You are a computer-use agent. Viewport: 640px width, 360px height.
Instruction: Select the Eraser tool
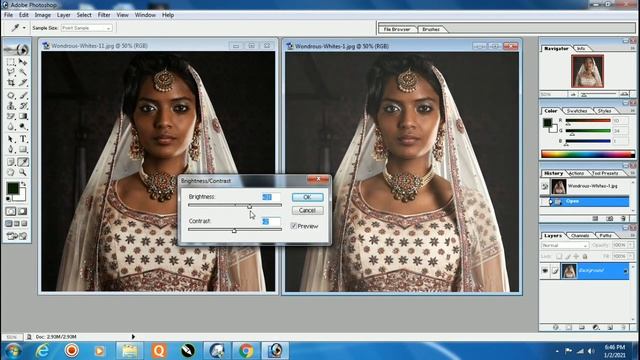click(11, 116)
